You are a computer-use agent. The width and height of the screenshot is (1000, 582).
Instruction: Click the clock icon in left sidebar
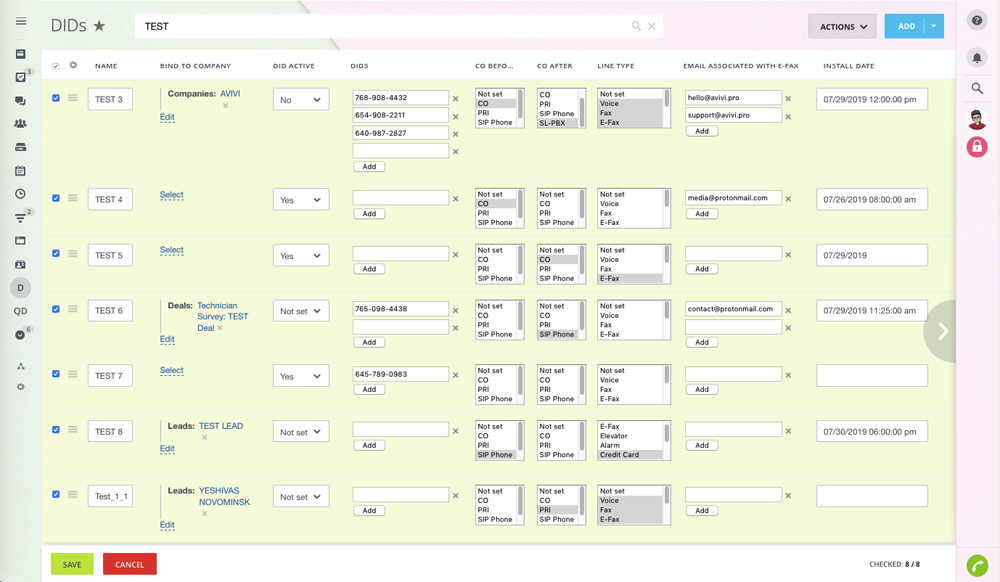[x=20, y=194]
